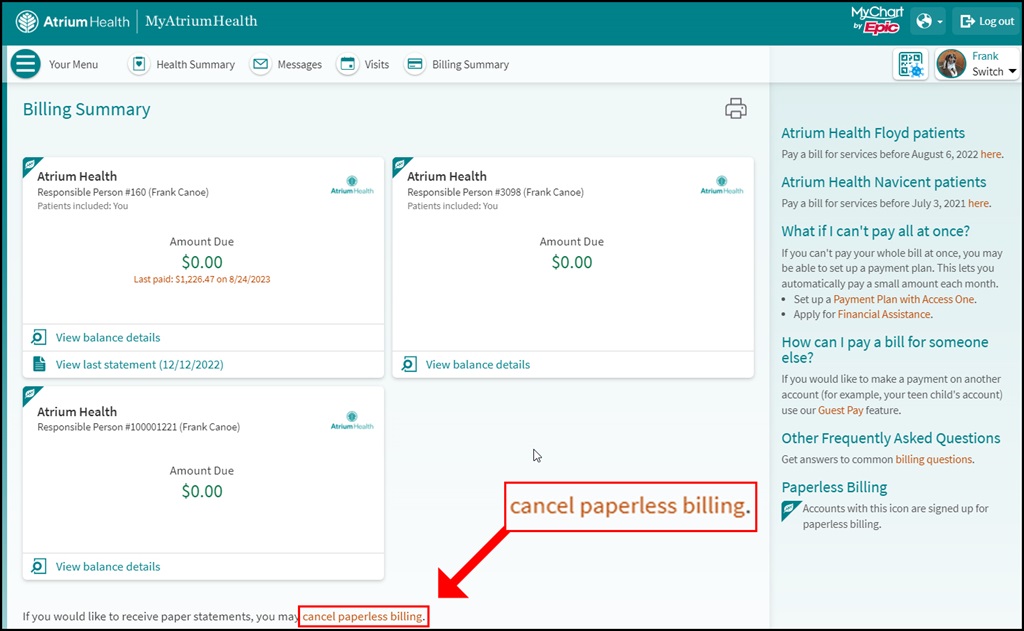
Task: Click the Paperless Billing leaf icon in sidebar
Action: tap(790, 510)
